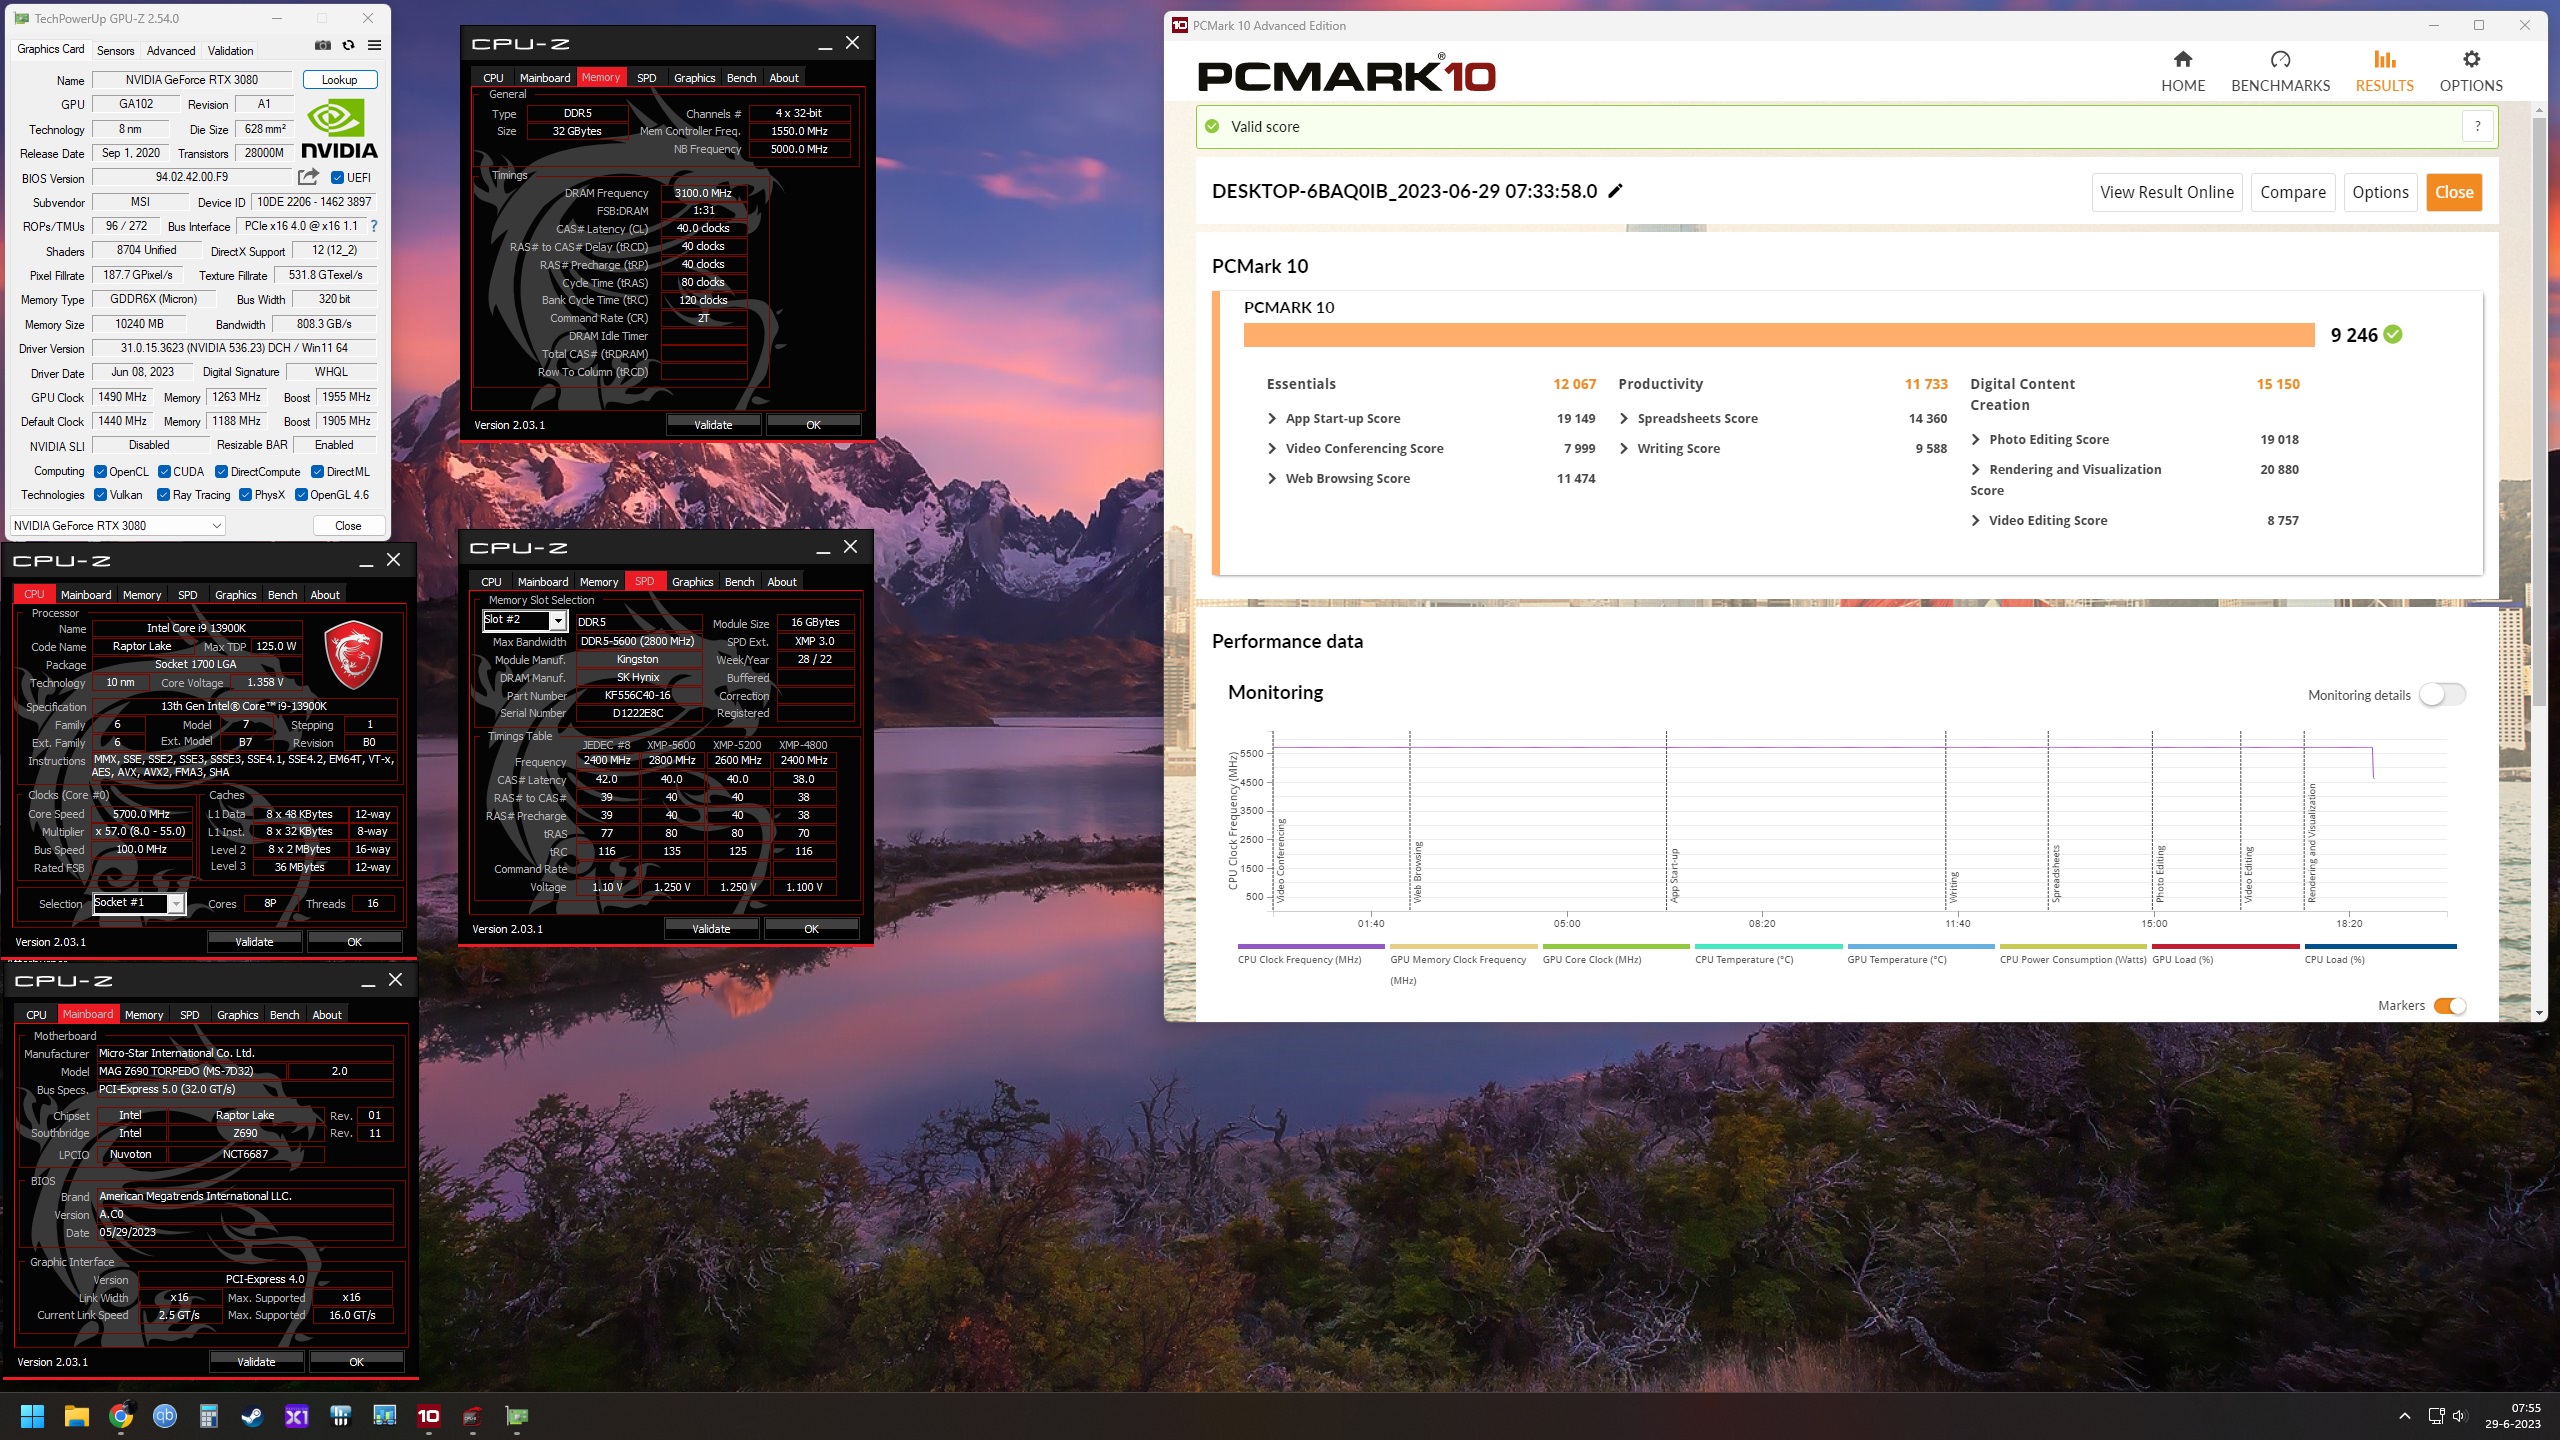This screenshot has height=1440, width=2560.
Task: Toggle the Vulkan checkbox
Action: coord(100,495)
